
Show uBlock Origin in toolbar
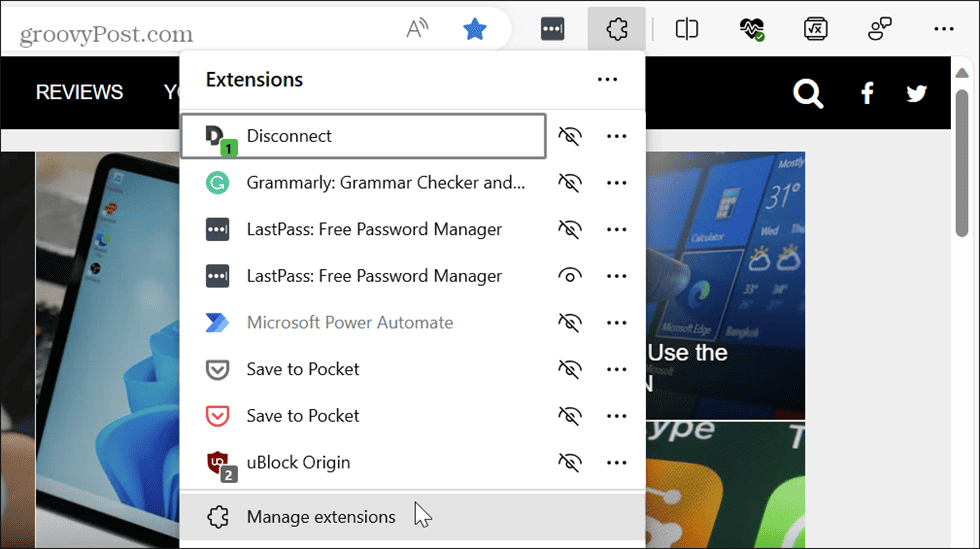[x=569, y=463]
